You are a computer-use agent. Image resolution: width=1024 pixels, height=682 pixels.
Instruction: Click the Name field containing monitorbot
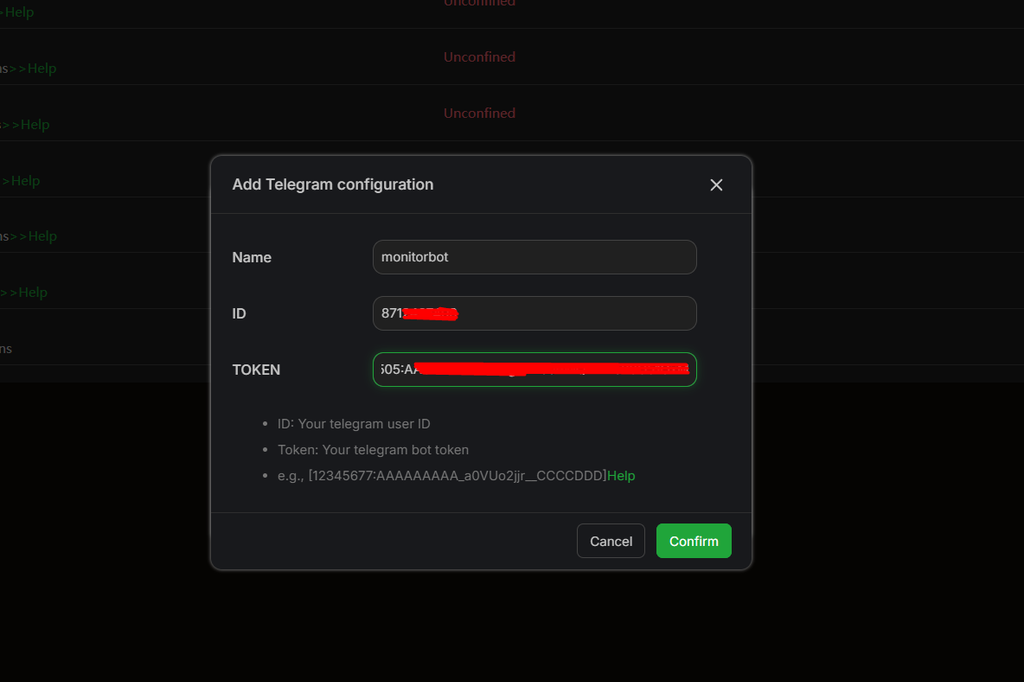pos(534,257)
